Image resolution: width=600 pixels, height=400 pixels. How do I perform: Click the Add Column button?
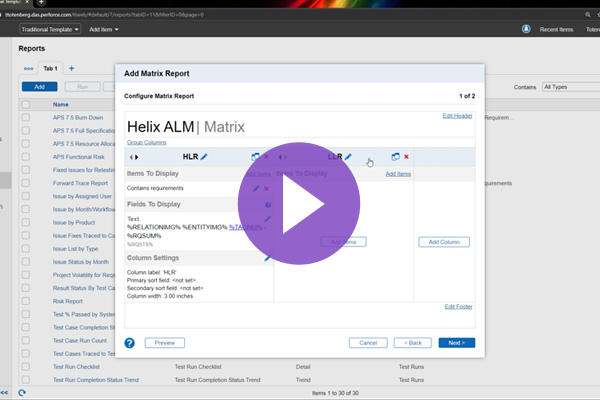[x=444, y=242]
